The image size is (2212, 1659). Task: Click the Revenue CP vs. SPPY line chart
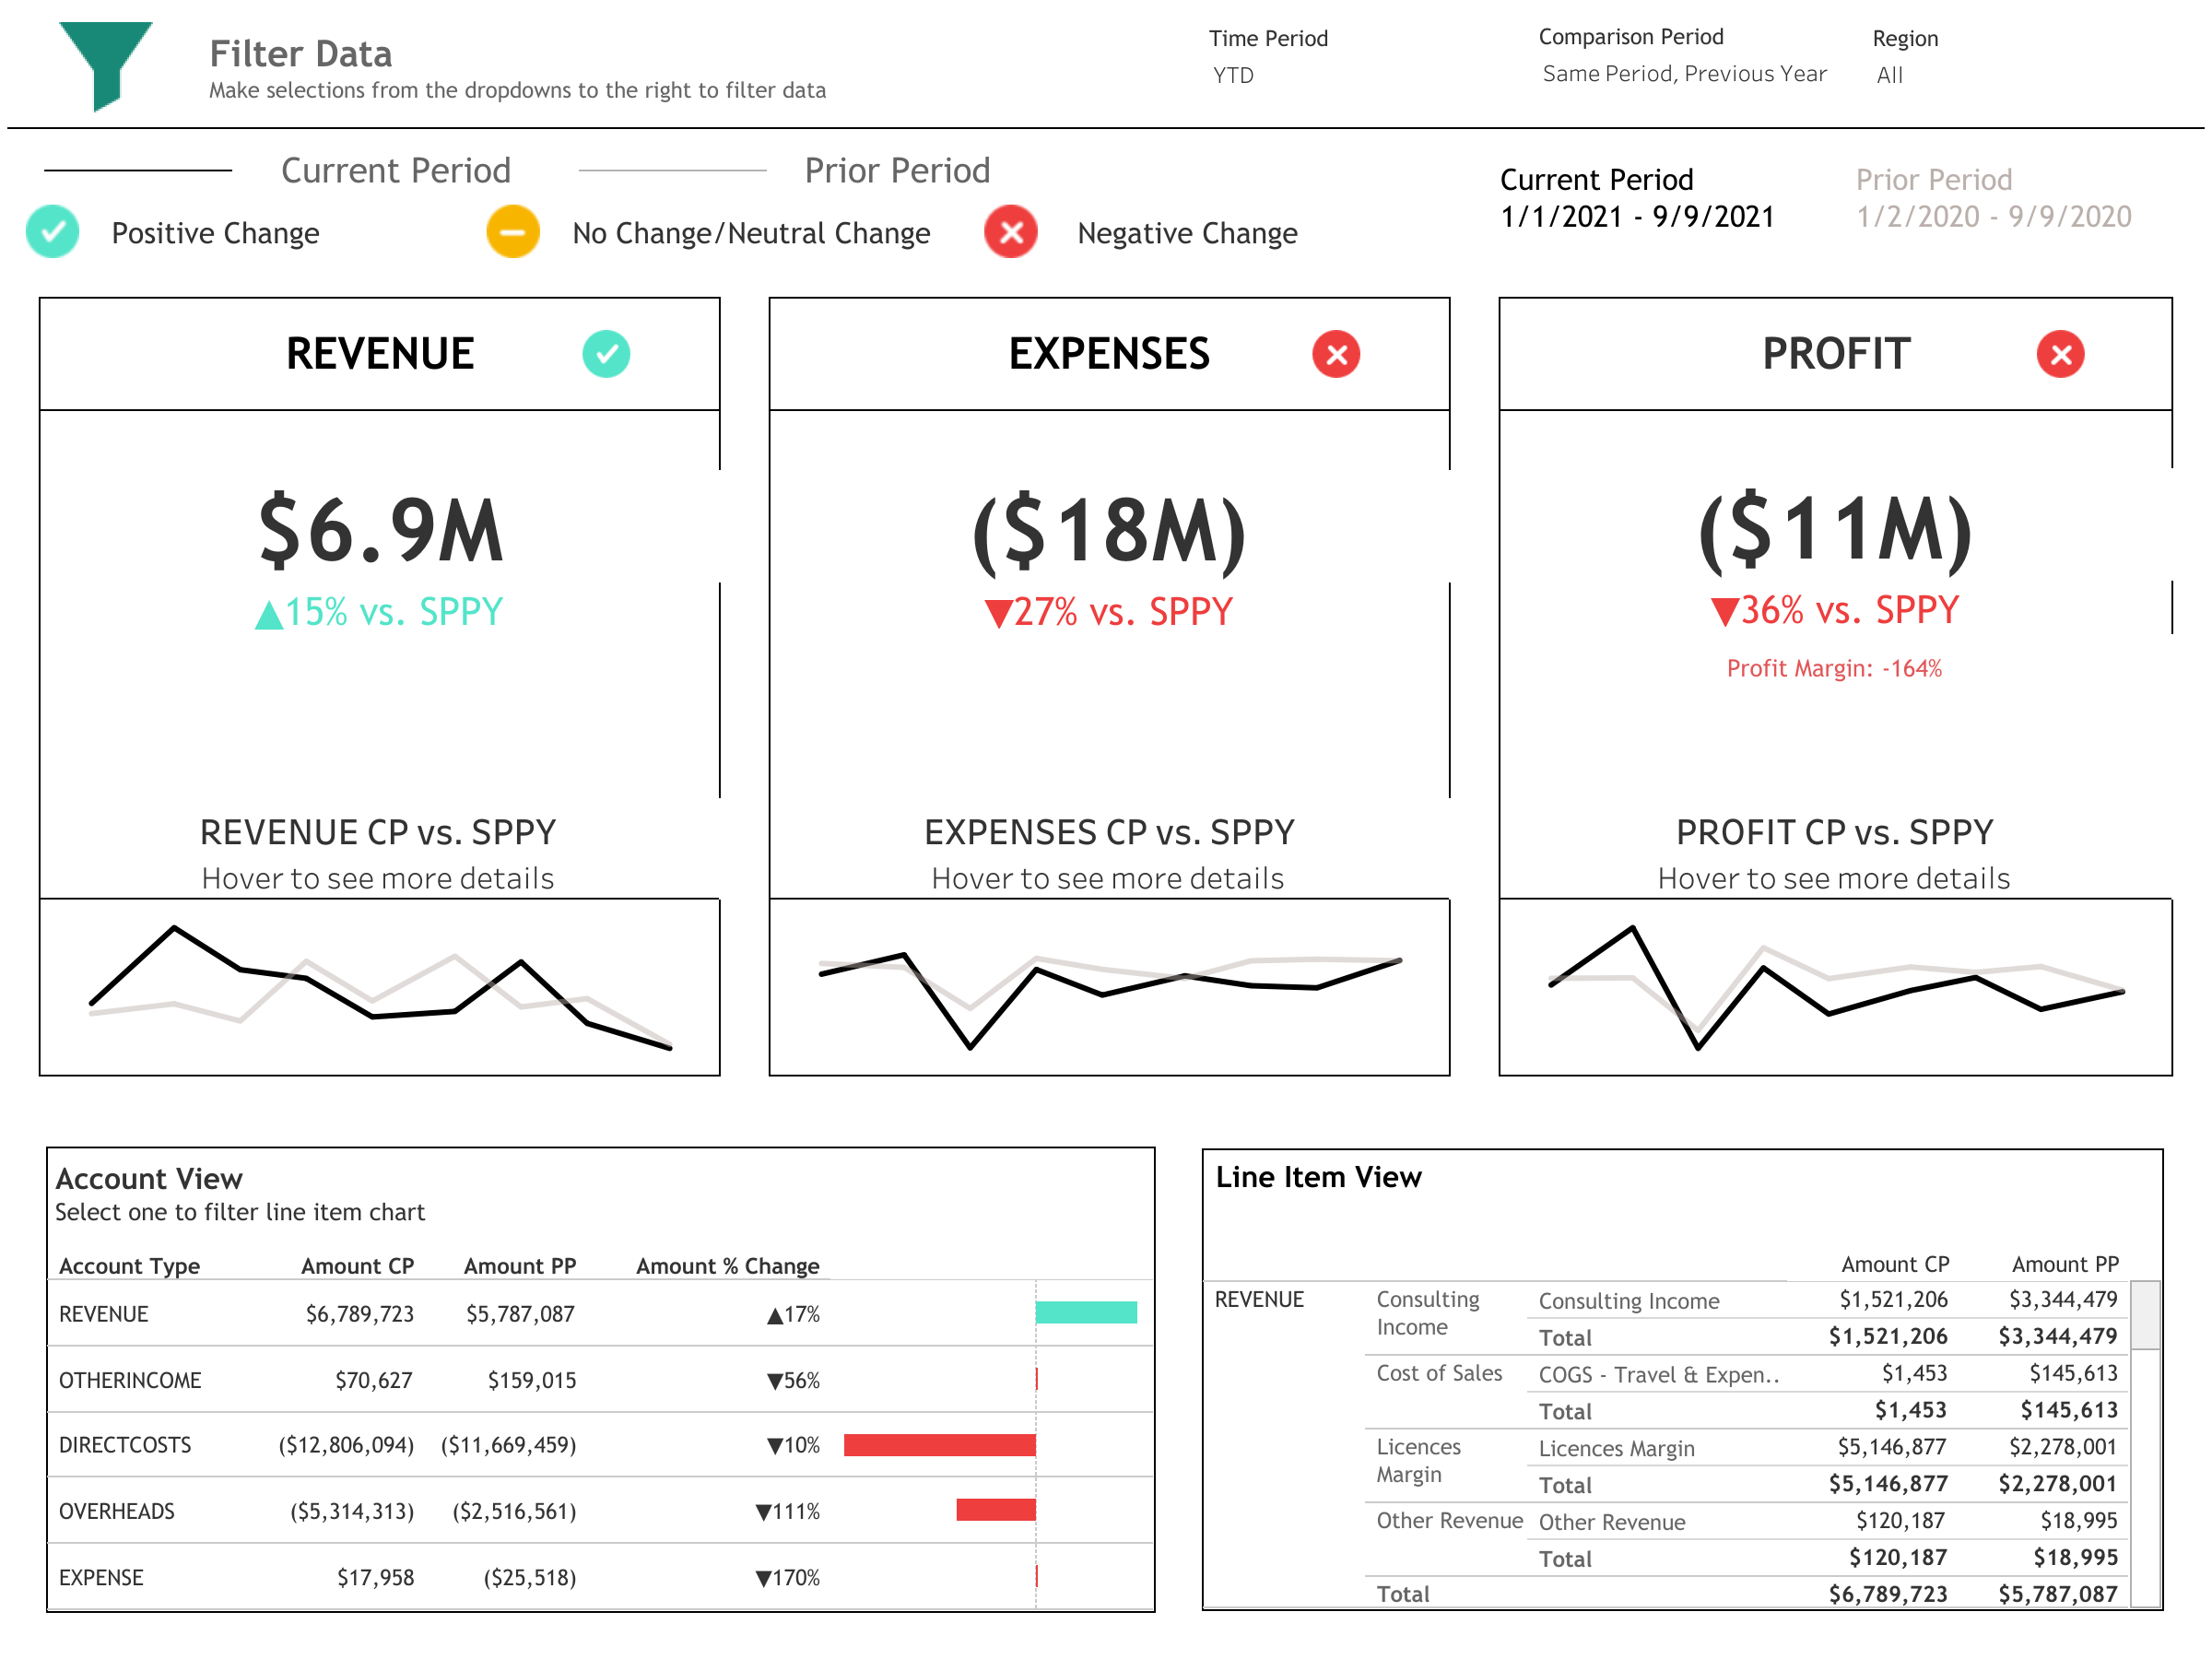click(x=380, y=987)
